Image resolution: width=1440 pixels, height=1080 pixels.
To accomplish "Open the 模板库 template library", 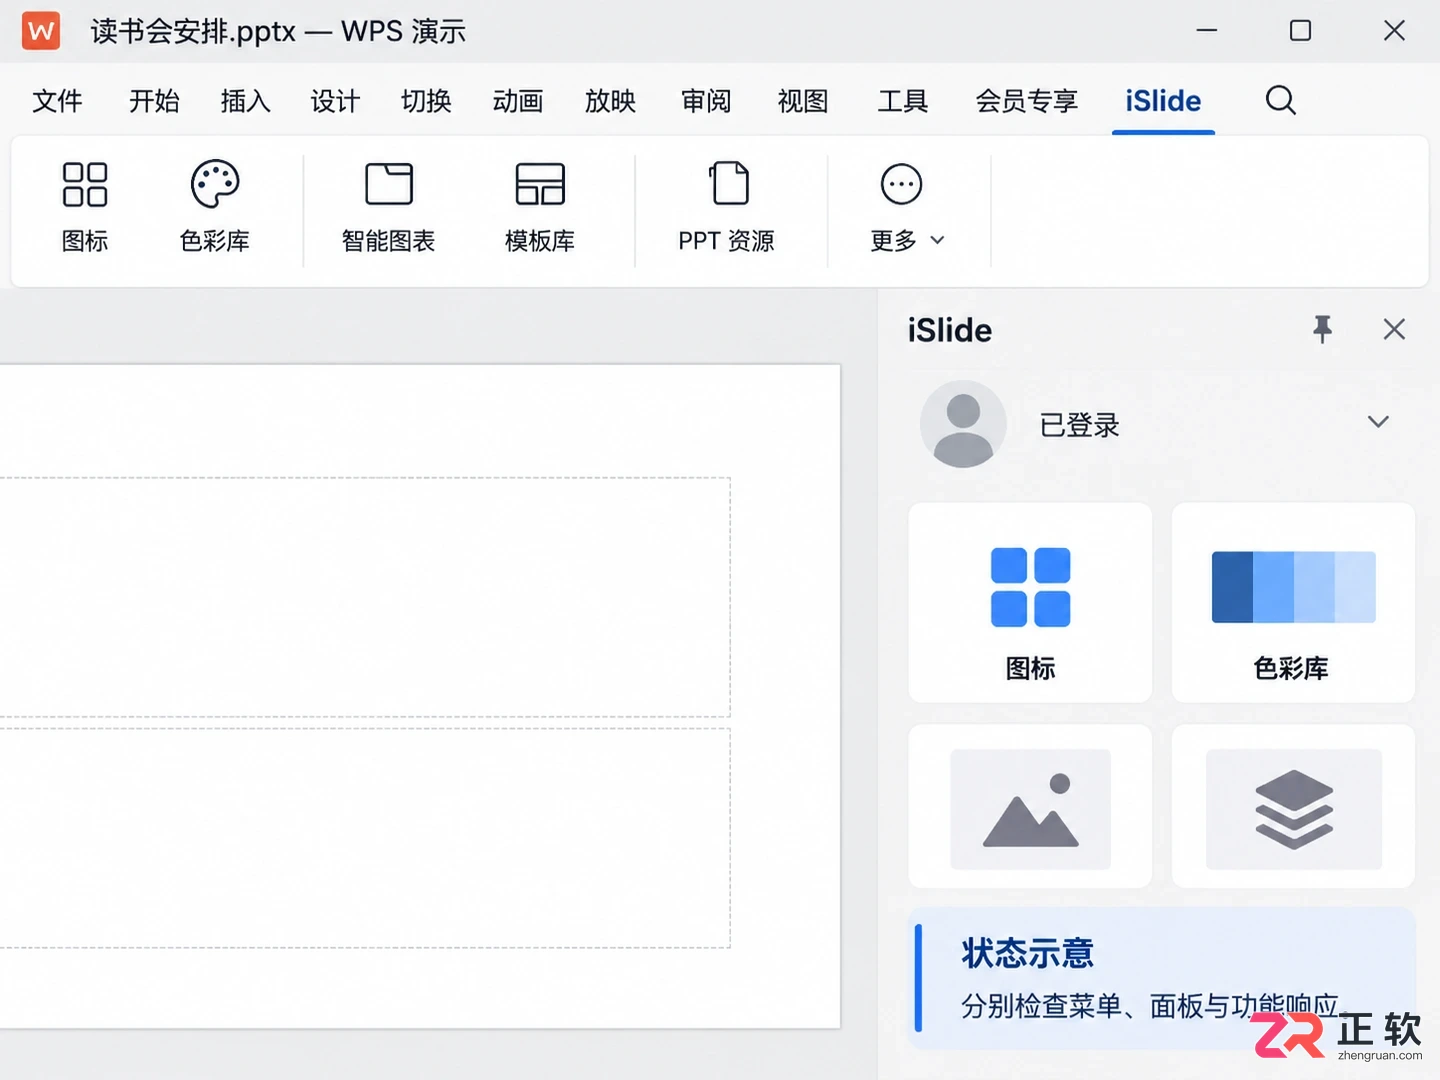I will (x=540, y=208).
